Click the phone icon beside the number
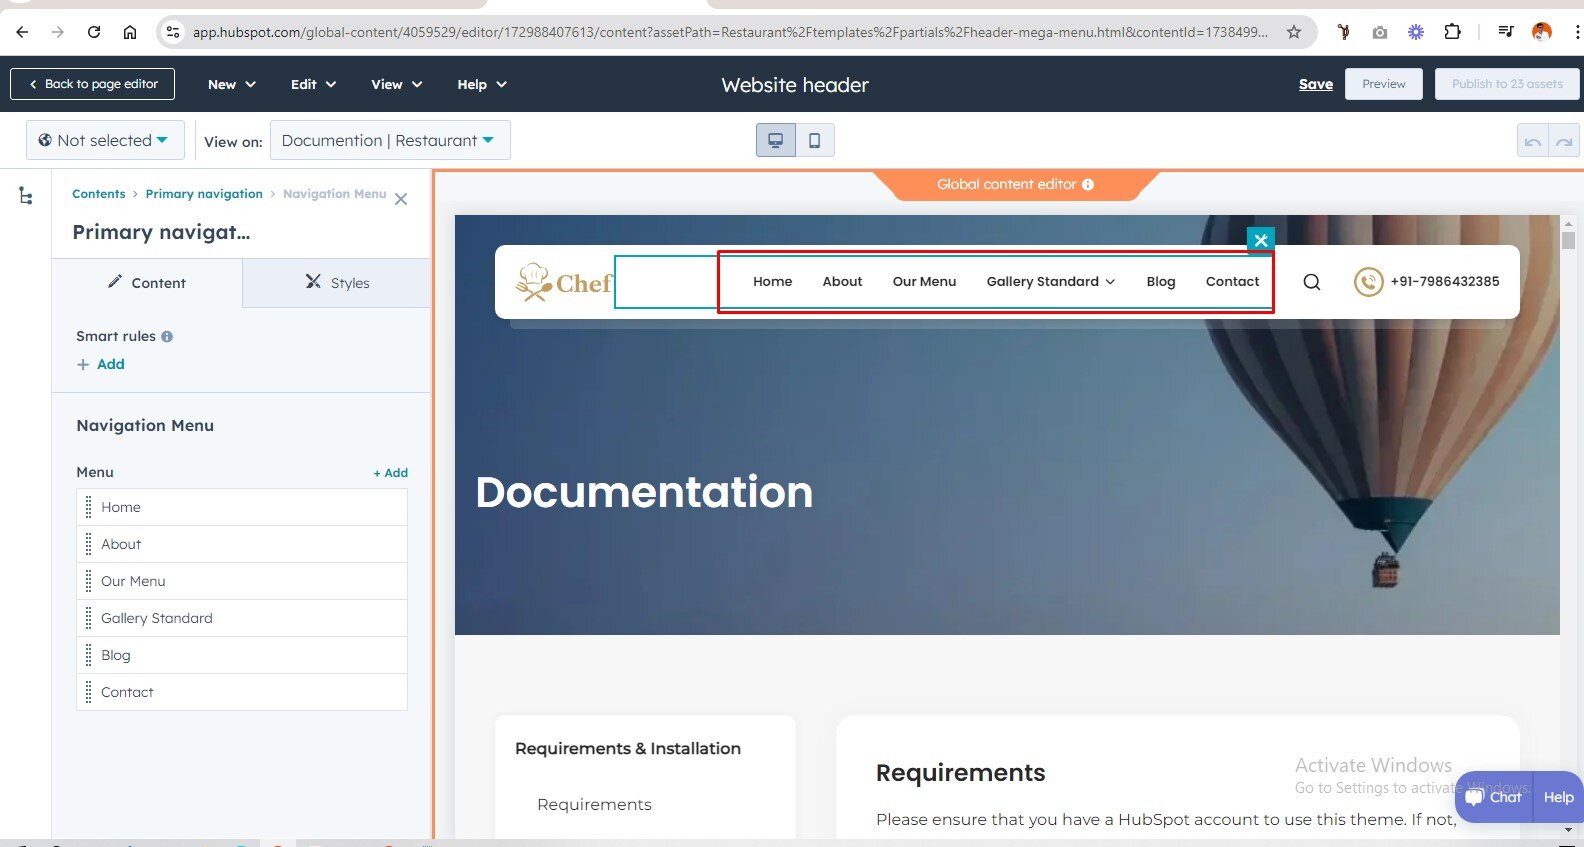Screen dimensions: 1584x847 (x=1368, y=282)
